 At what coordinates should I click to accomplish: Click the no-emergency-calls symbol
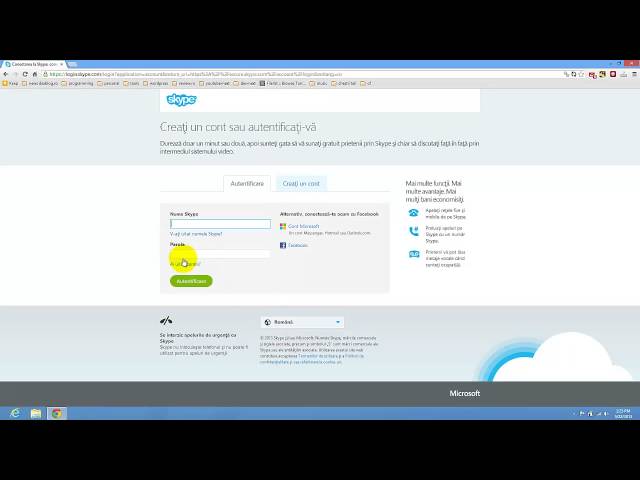click(x=166, y=321)
